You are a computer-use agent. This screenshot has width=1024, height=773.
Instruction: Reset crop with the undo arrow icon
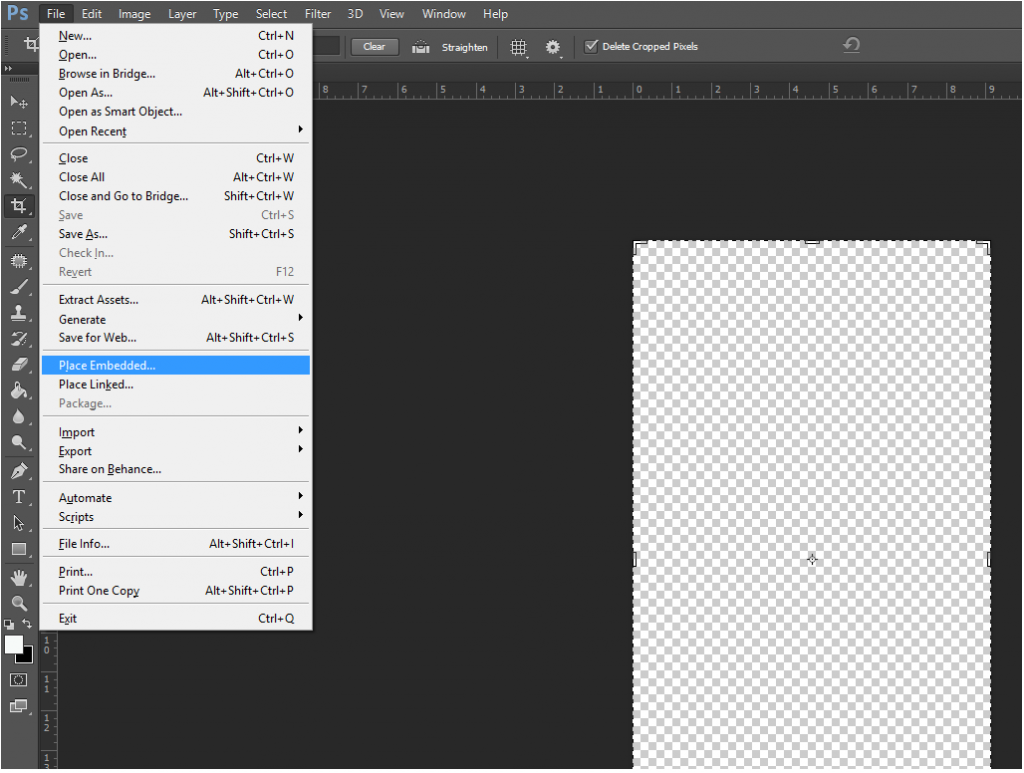tap(851, 46)
